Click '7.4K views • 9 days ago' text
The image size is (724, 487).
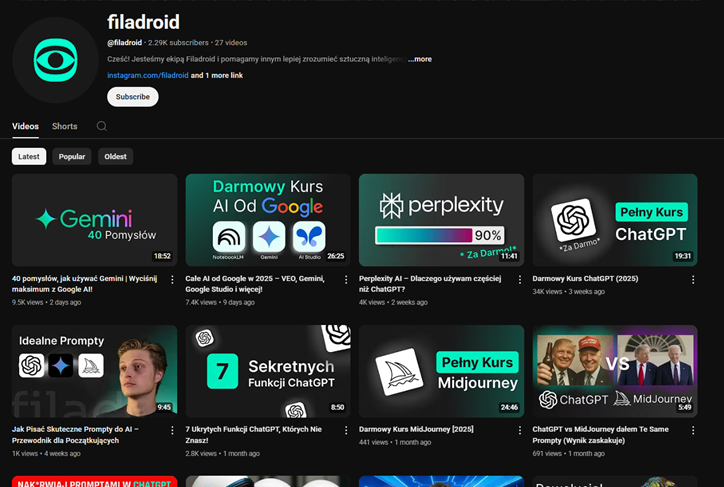(x=220, y=302)
